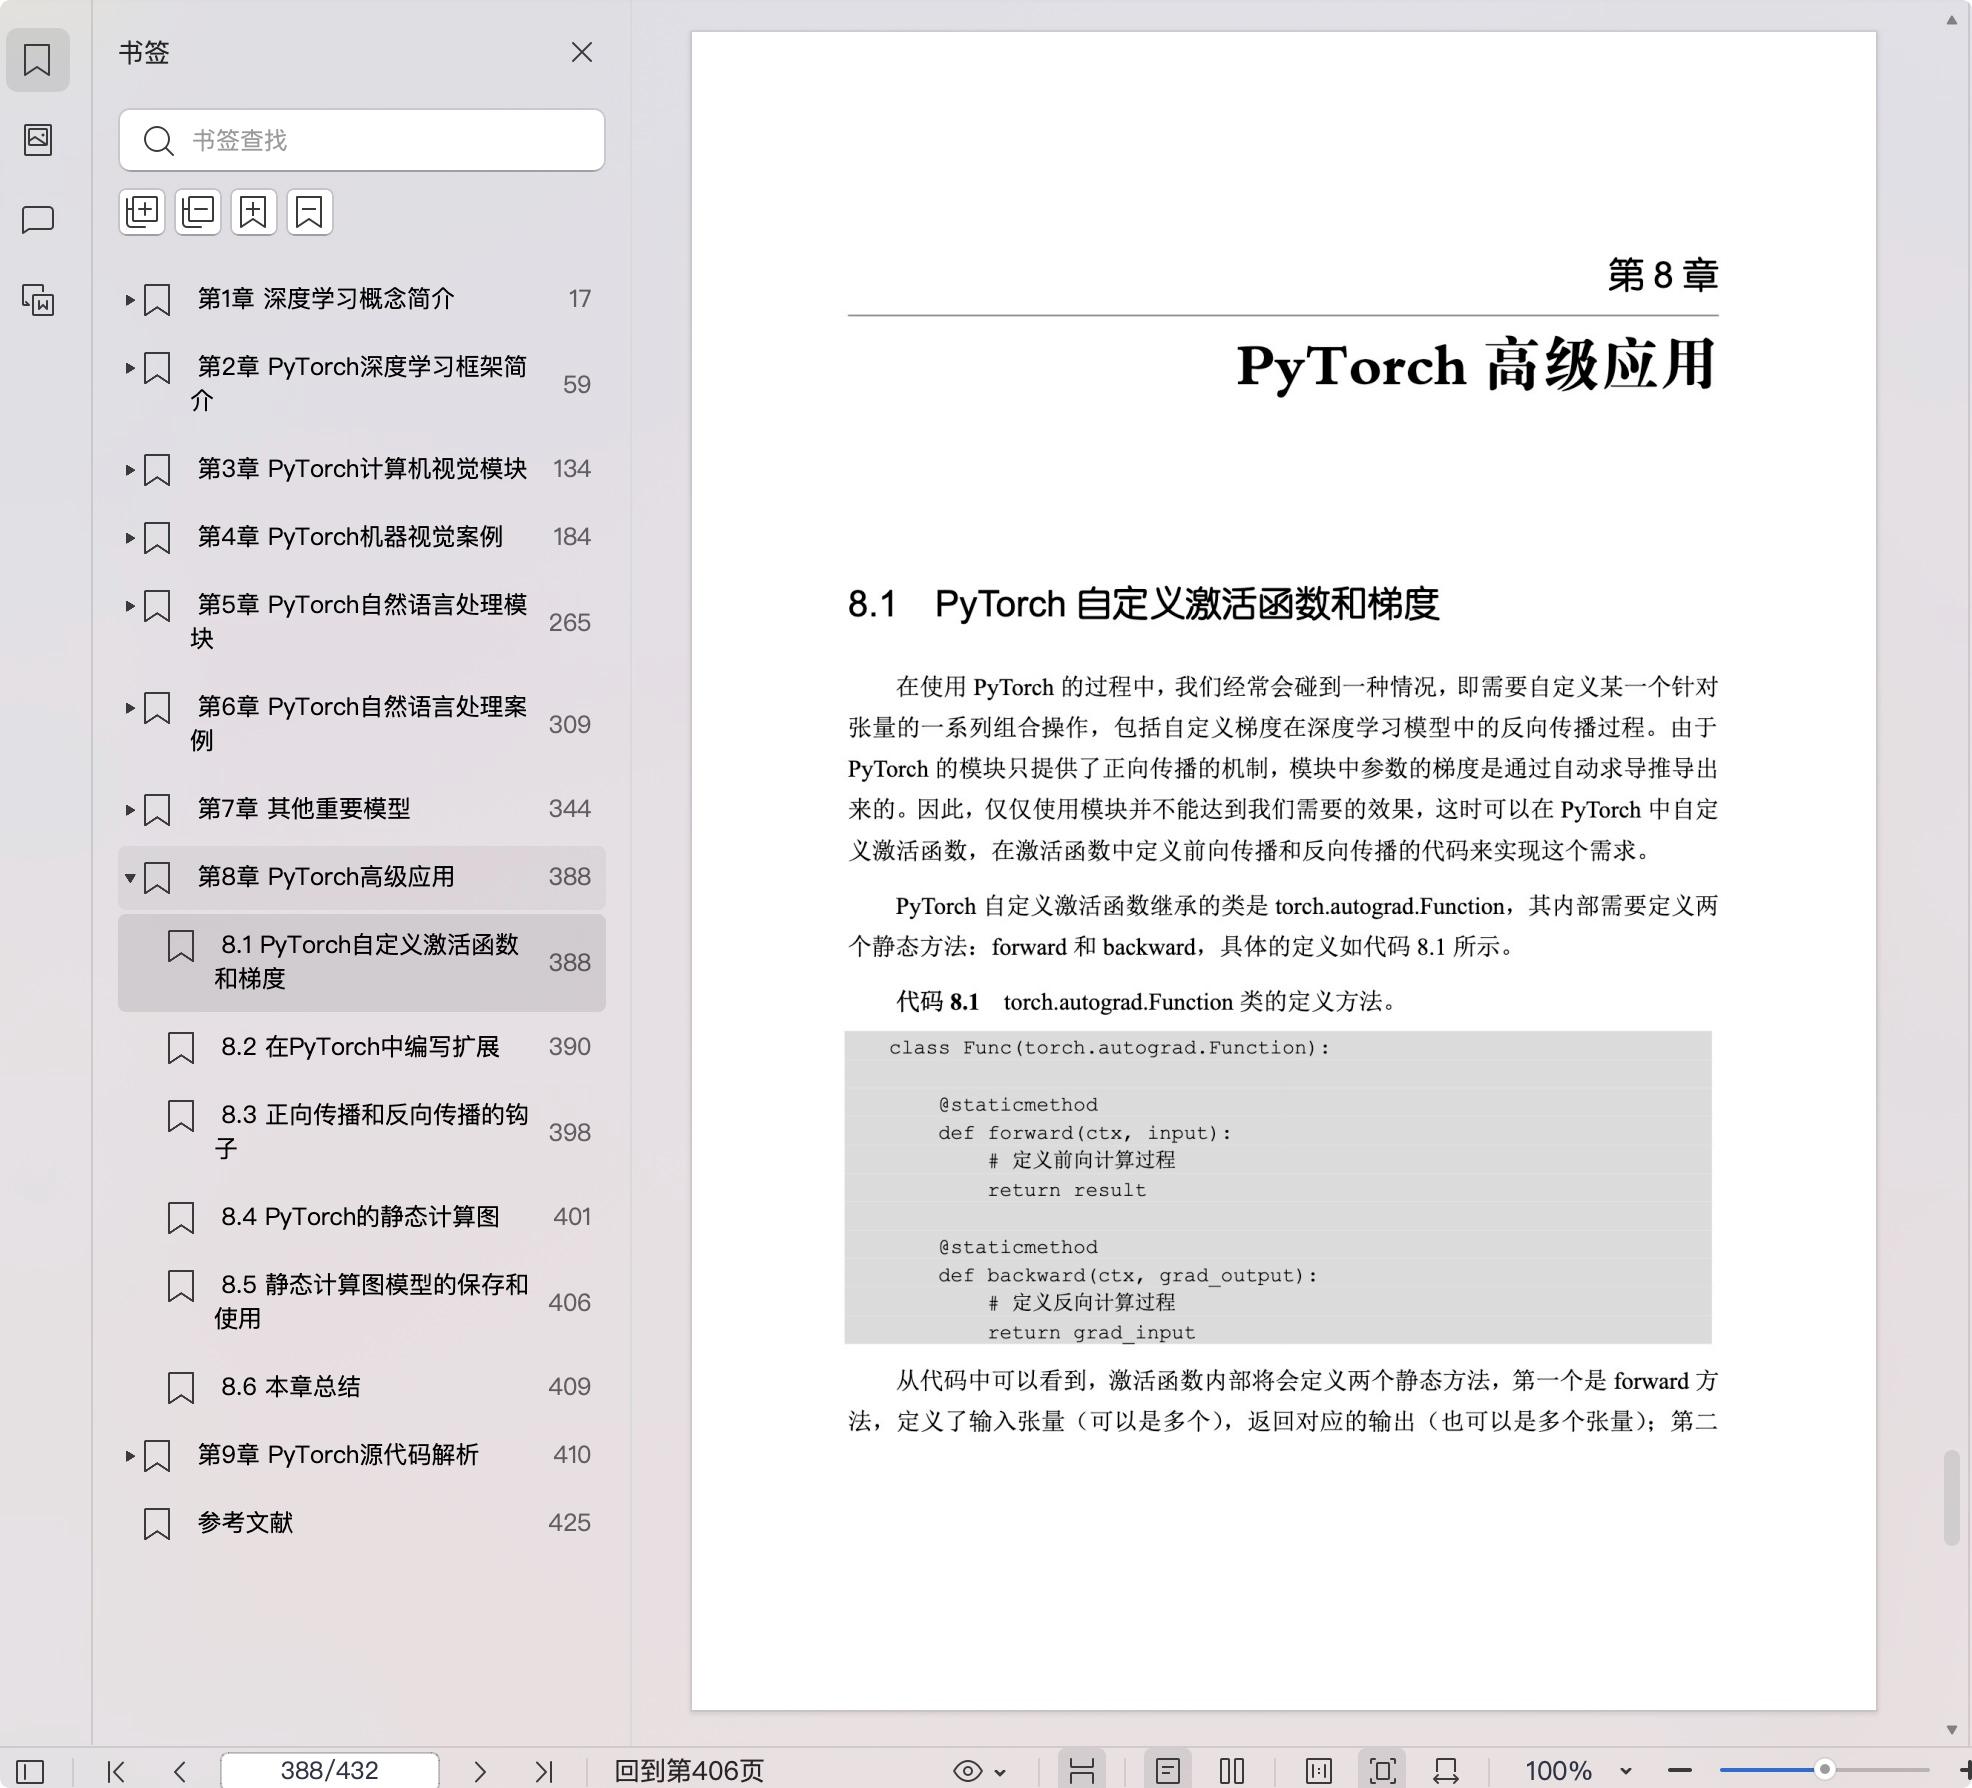The image size is (1972, 1788).
Task: Expand 第3章 PyTorch计算机视觉模块 bookmark
Action: [x=129, y=469]
